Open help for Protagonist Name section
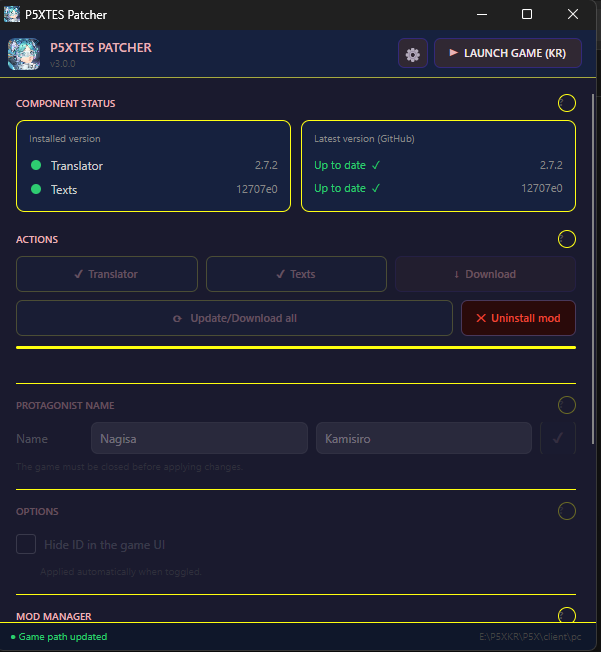601x652 pixels. [x=566, y=405]
